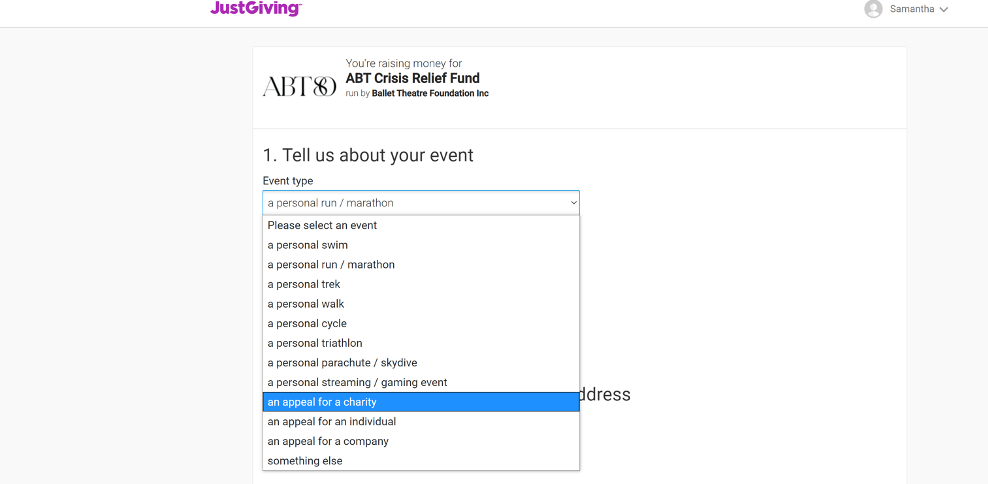This screenshot has height=484, width=988.
Task: Select 'Please select an event' option
Action: pyautogui.click(x=421, y=225)
